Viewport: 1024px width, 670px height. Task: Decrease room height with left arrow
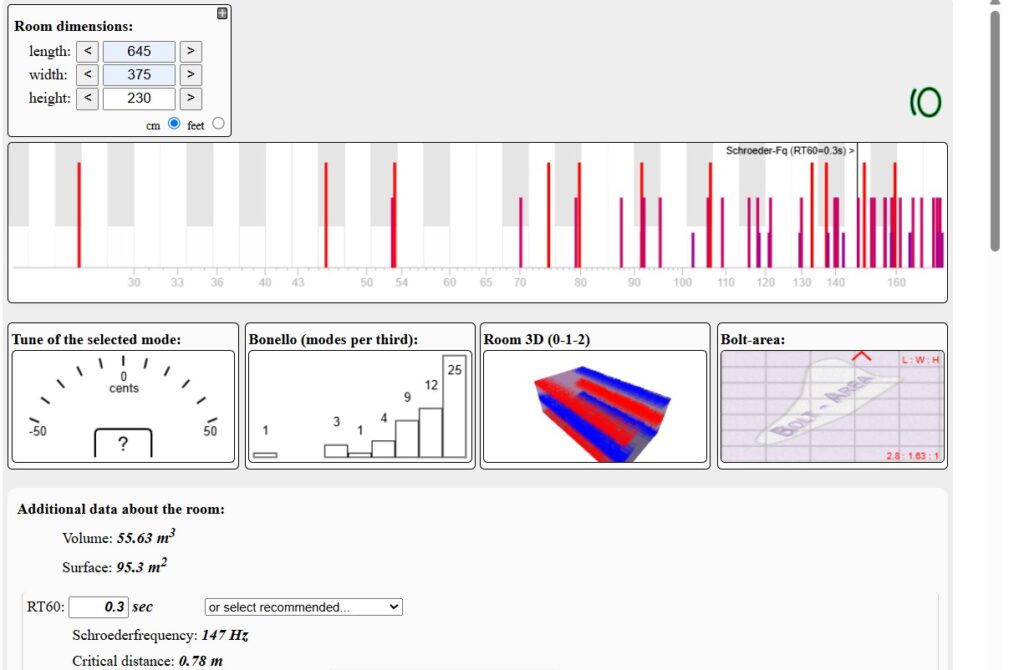88,98
